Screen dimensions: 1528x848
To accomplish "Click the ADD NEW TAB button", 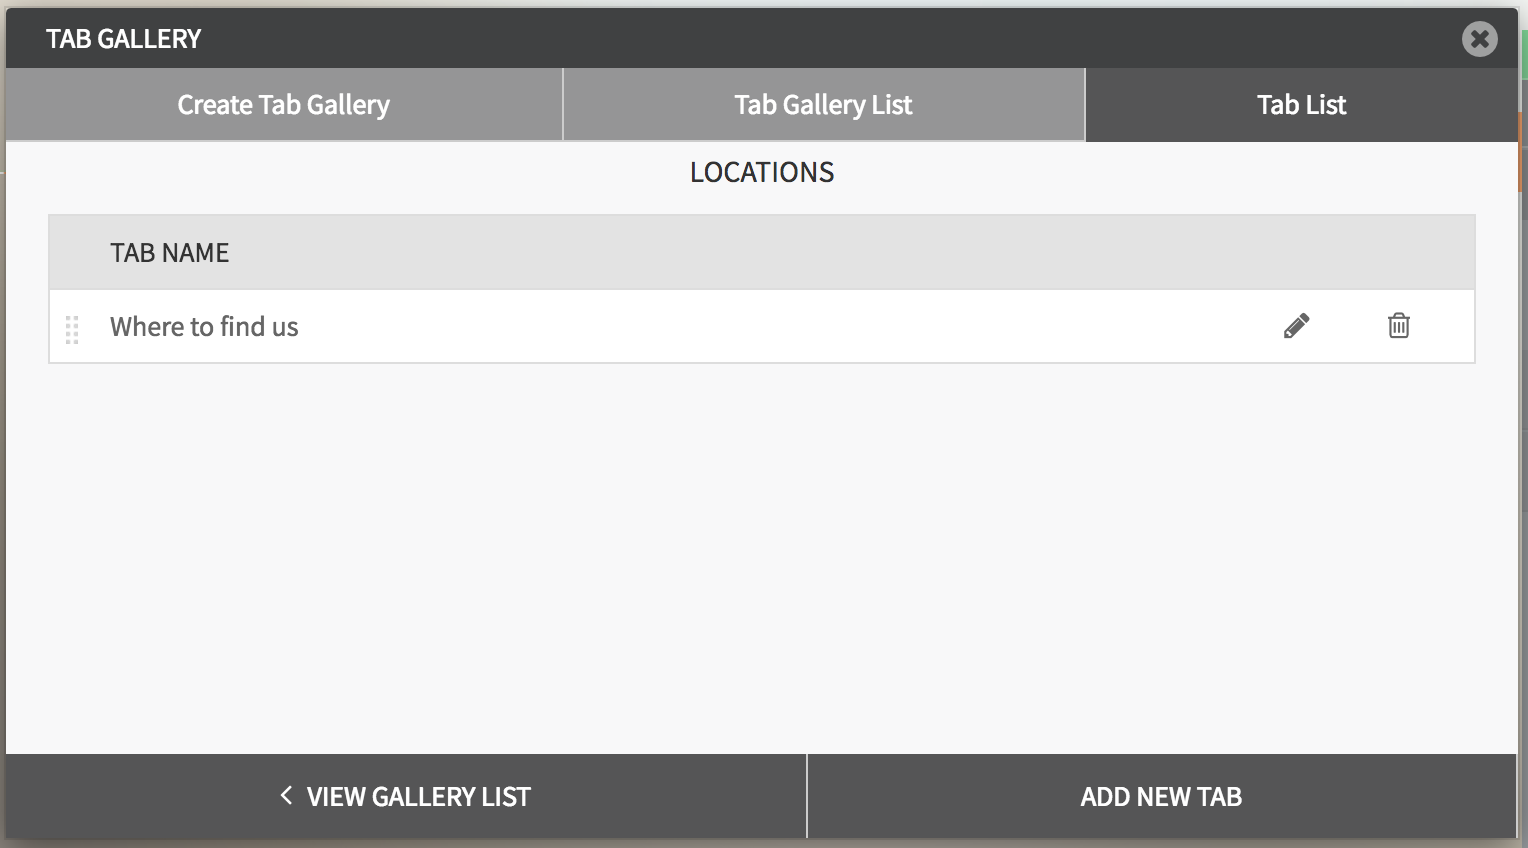I will pos(1161,796).
